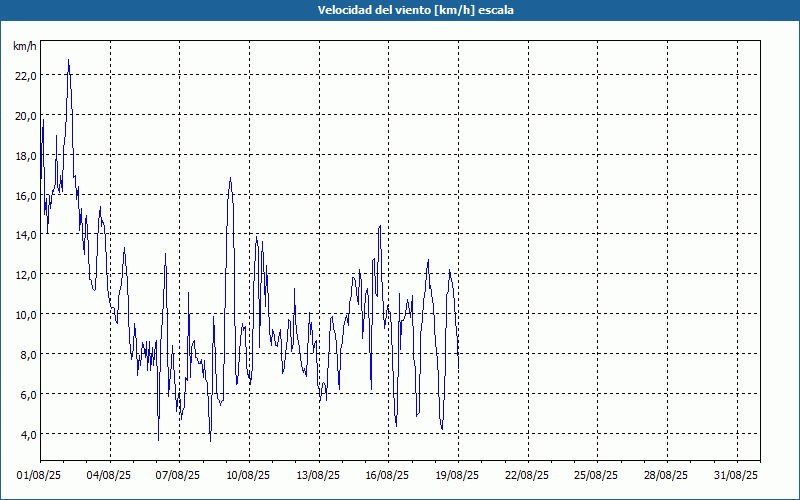Click the 16/08/25 date label
The height and width of the screenshot is (500, 800).
[x=387, y=475]
